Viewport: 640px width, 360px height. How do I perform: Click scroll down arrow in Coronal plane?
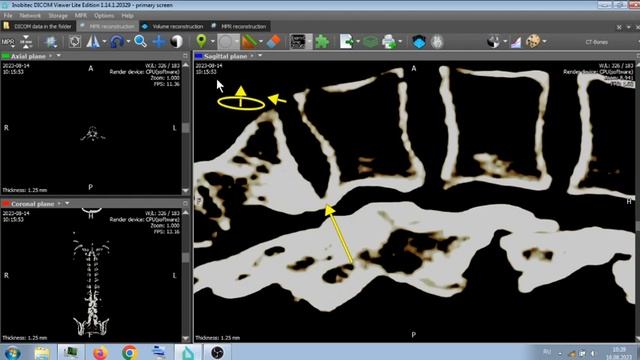(186, 338)
